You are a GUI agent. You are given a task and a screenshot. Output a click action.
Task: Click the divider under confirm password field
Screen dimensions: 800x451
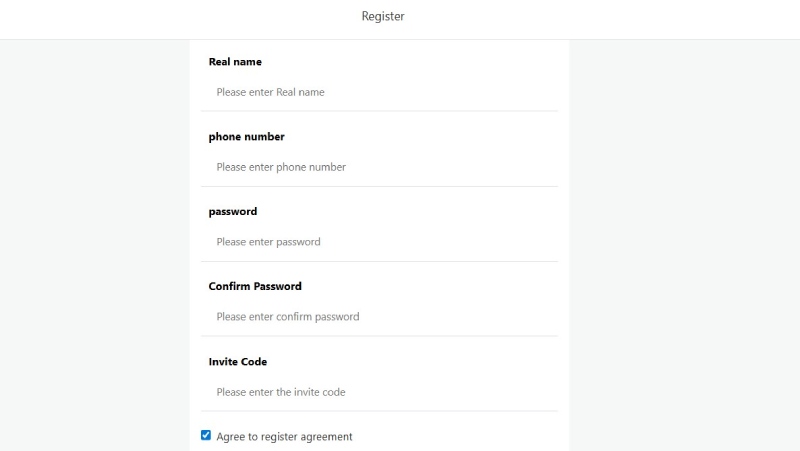tap(380, 336)
